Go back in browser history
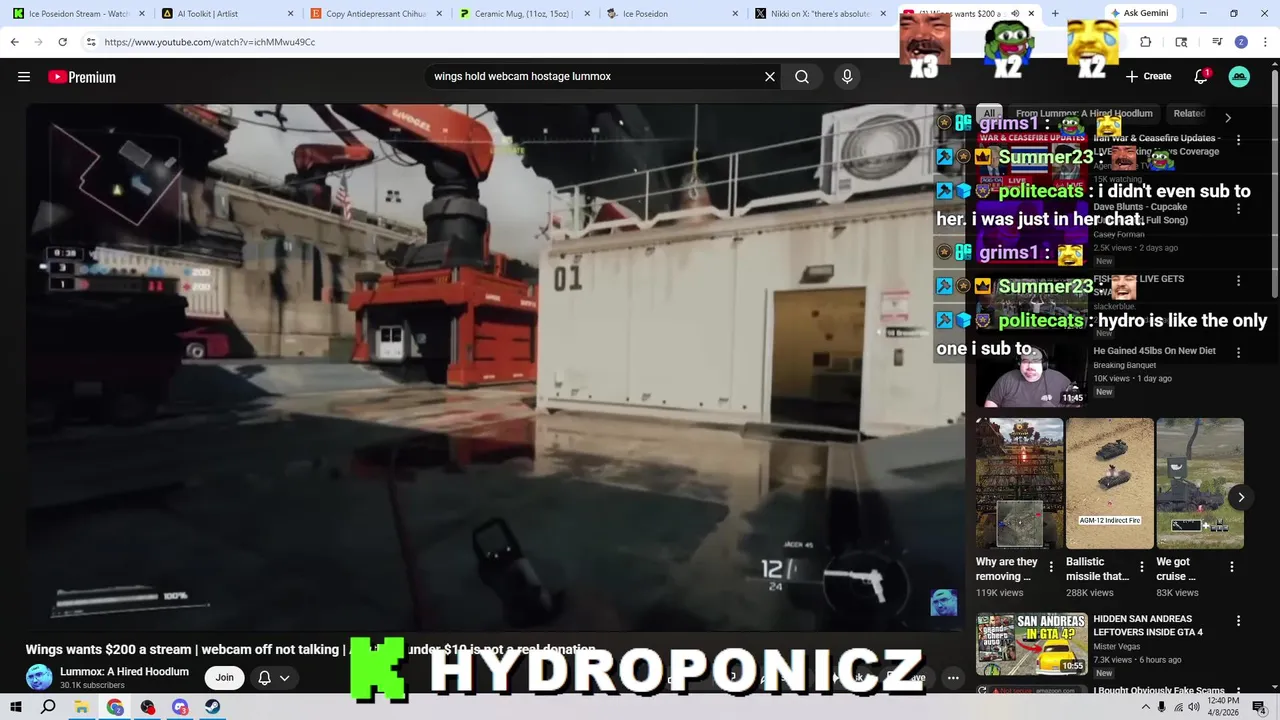The image size is (1280, 720). [14, 42]
